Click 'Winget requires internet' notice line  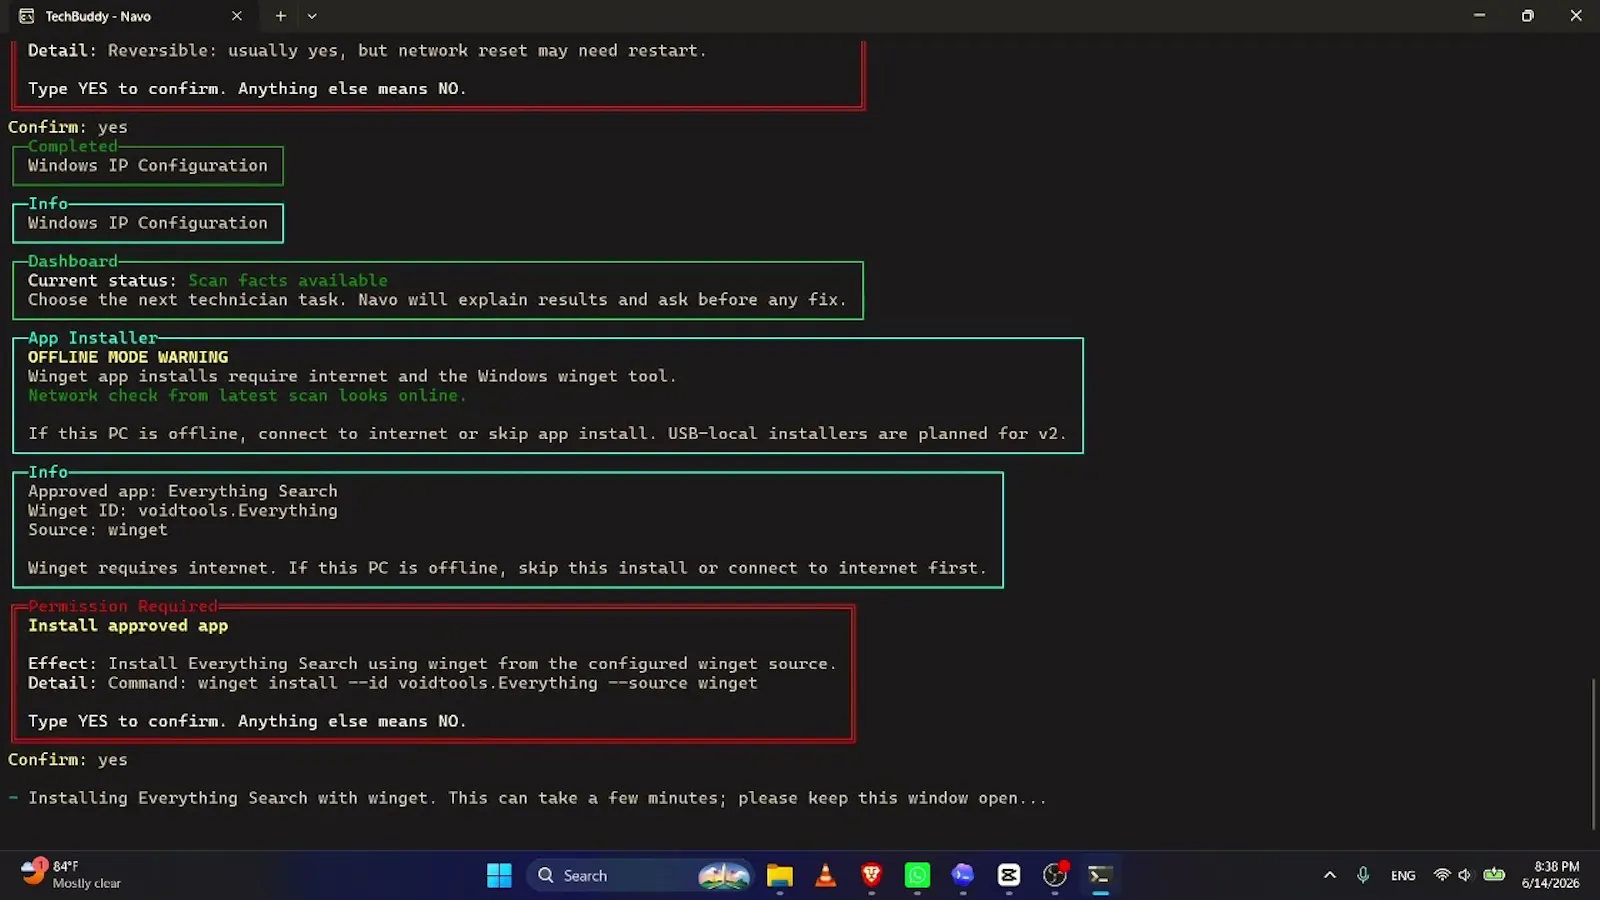pos(507,568)
